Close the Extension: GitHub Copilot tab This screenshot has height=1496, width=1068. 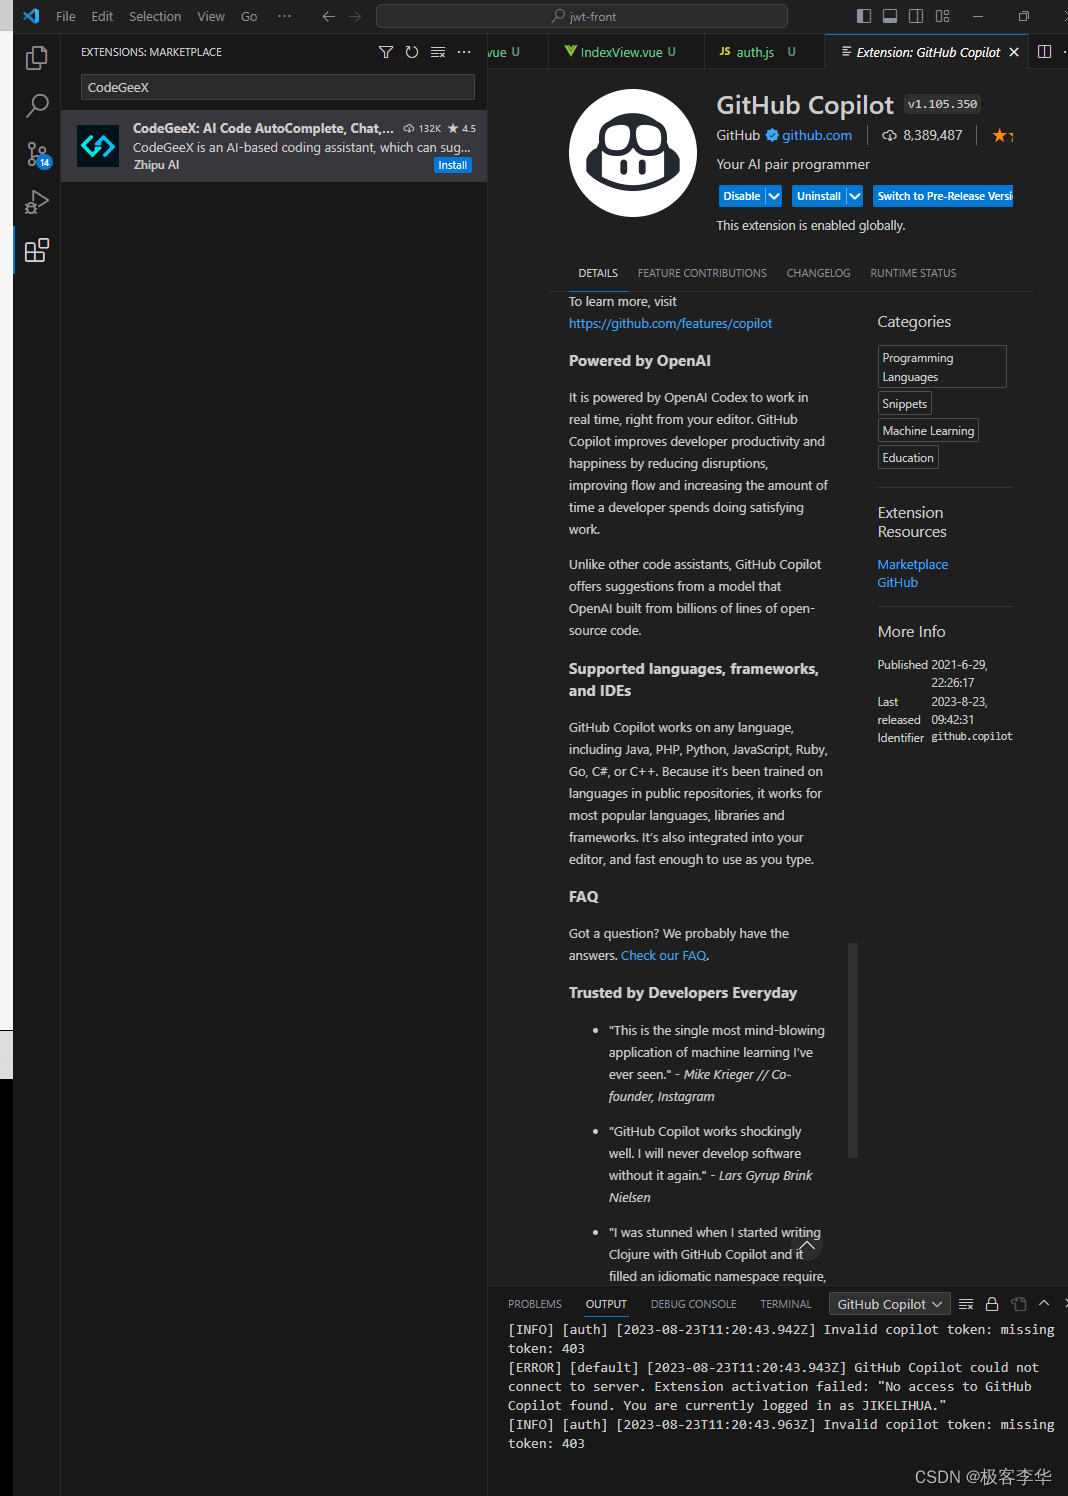[1014, 52]
